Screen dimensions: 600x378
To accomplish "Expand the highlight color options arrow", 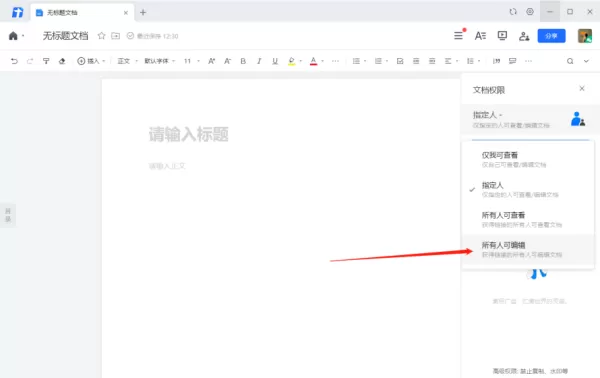I will tap(301, 61).
